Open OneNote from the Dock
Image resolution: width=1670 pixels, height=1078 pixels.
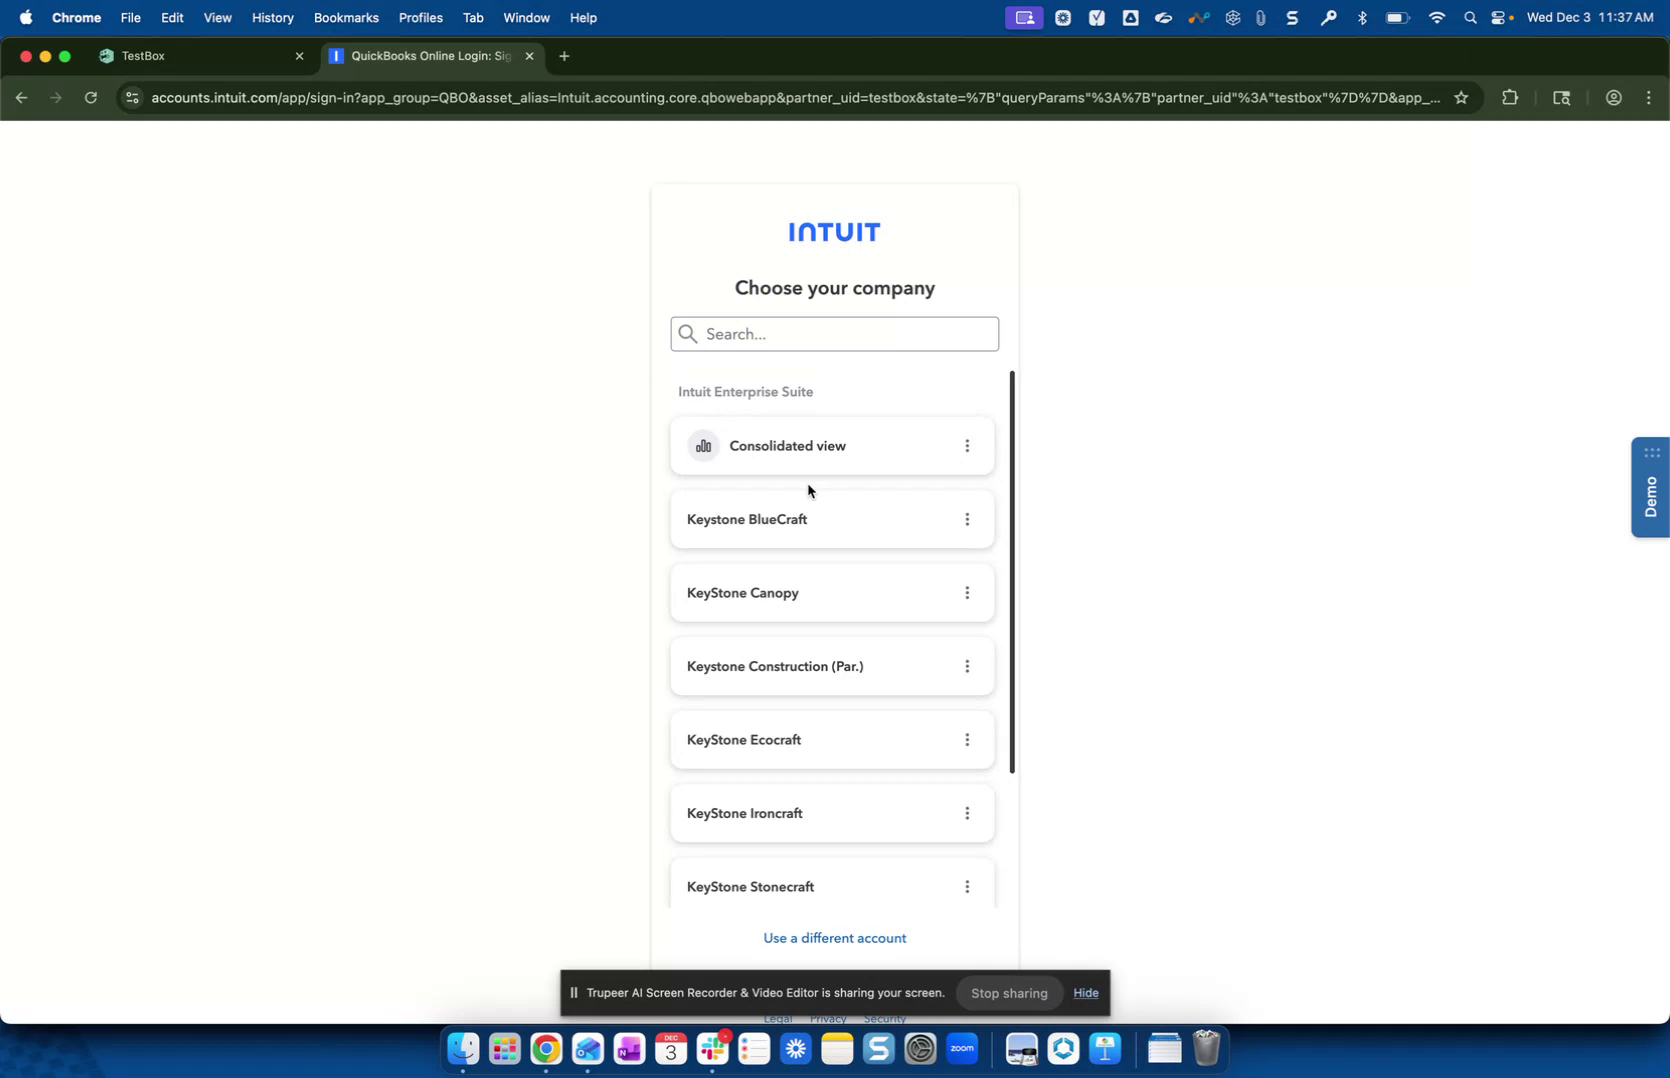click(x=629, y=1048)
